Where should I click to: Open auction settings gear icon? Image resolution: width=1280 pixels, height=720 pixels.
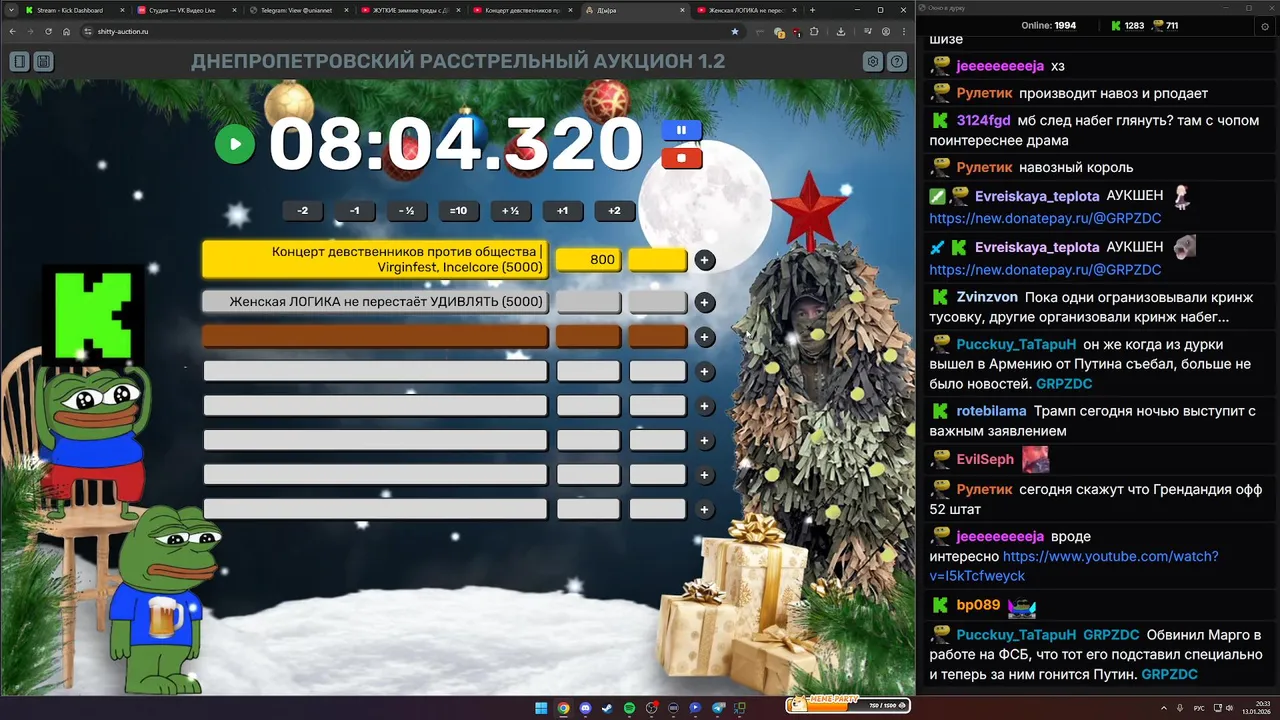[873, 61]
